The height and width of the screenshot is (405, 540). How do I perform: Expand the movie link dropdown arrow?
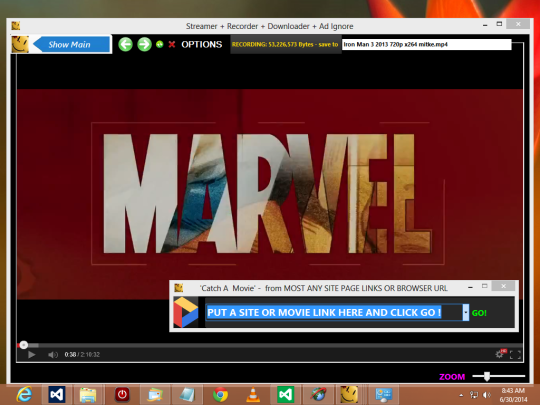pyautogui.click(x=466, y=312)
